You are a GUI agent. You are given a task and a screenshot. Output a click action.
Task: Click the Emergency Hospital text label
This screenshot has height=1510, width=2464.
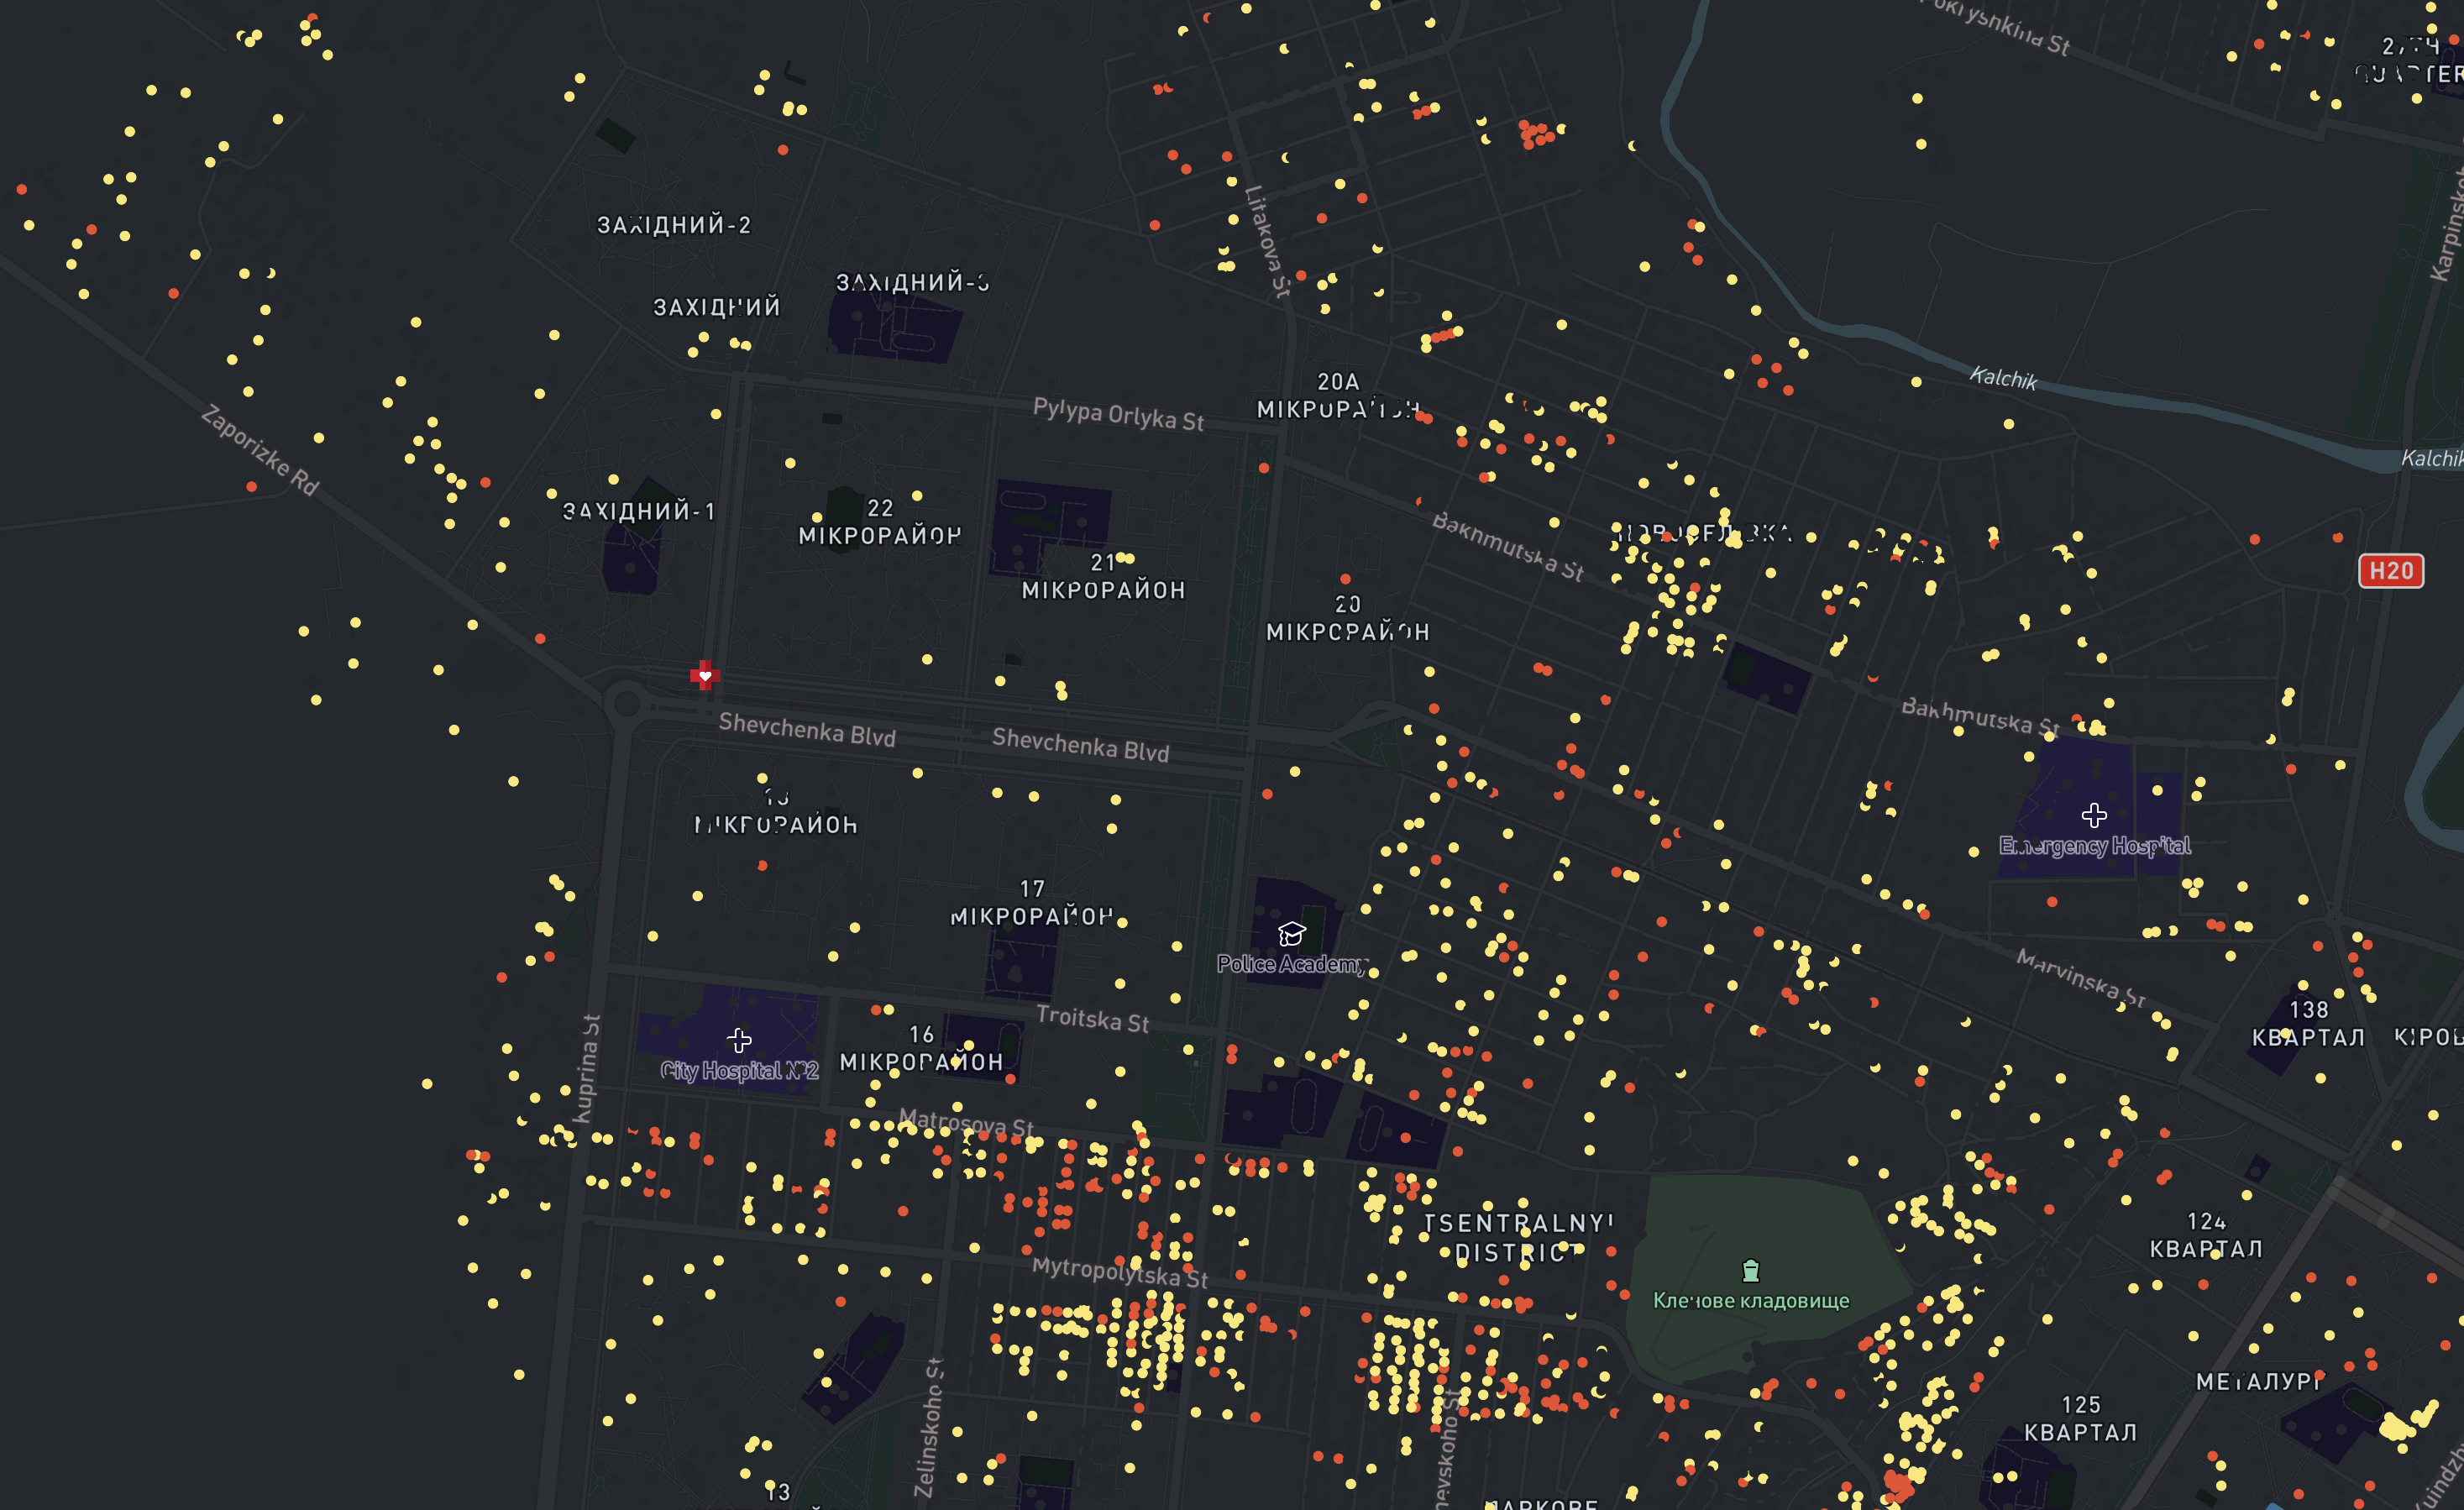[x=2094, y=846]
